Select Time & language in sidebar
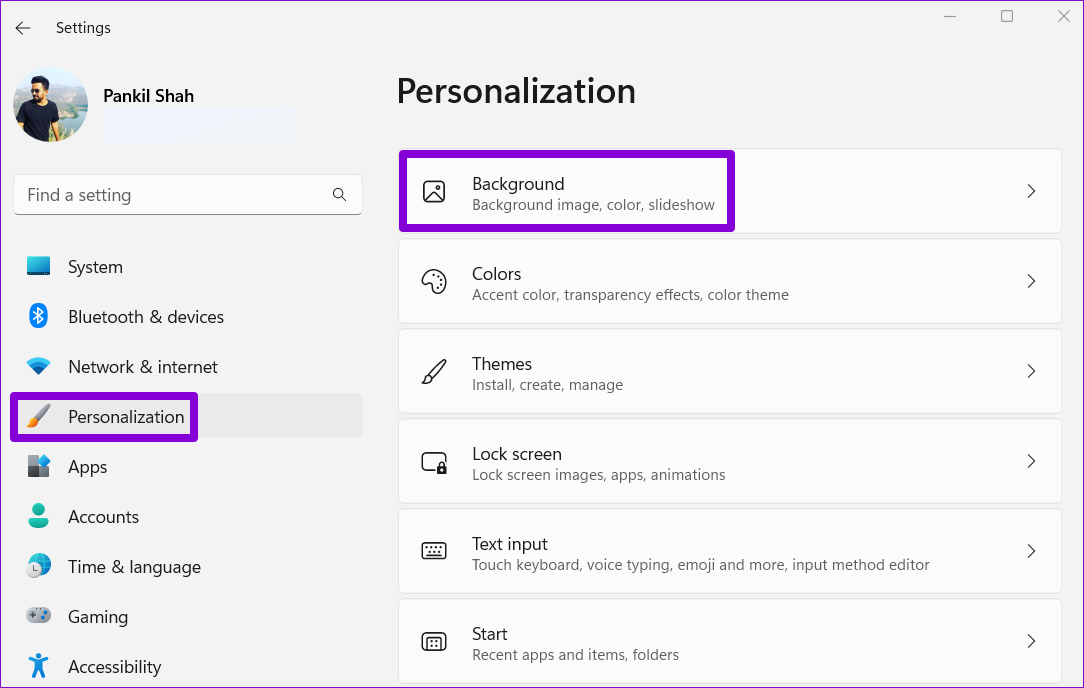The width and height of the screenshot is (1084, 688). point(134,567)
